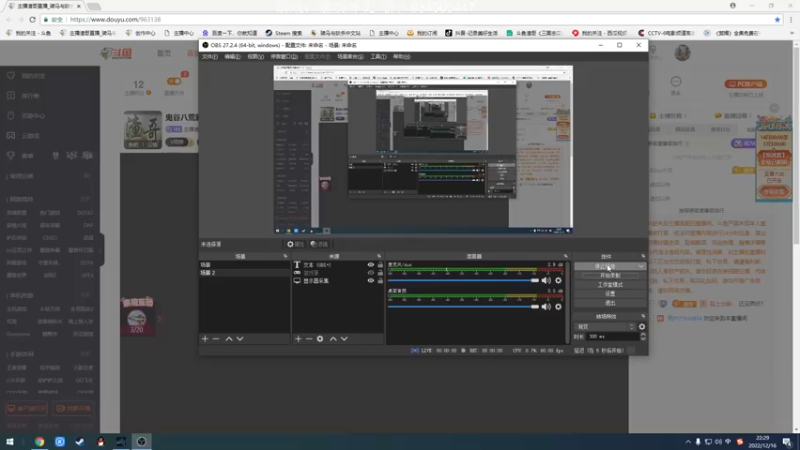This screenshot has width=800, height=450.
Task: Pop out the Scenes dock panel
Action: (285, 256)
